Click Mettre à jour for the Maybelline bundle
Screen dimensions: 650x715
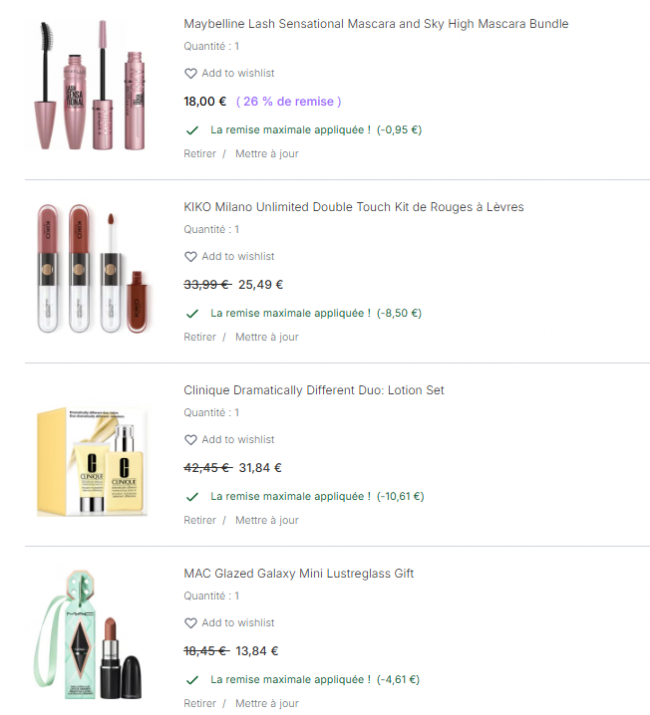click(267, 154)
